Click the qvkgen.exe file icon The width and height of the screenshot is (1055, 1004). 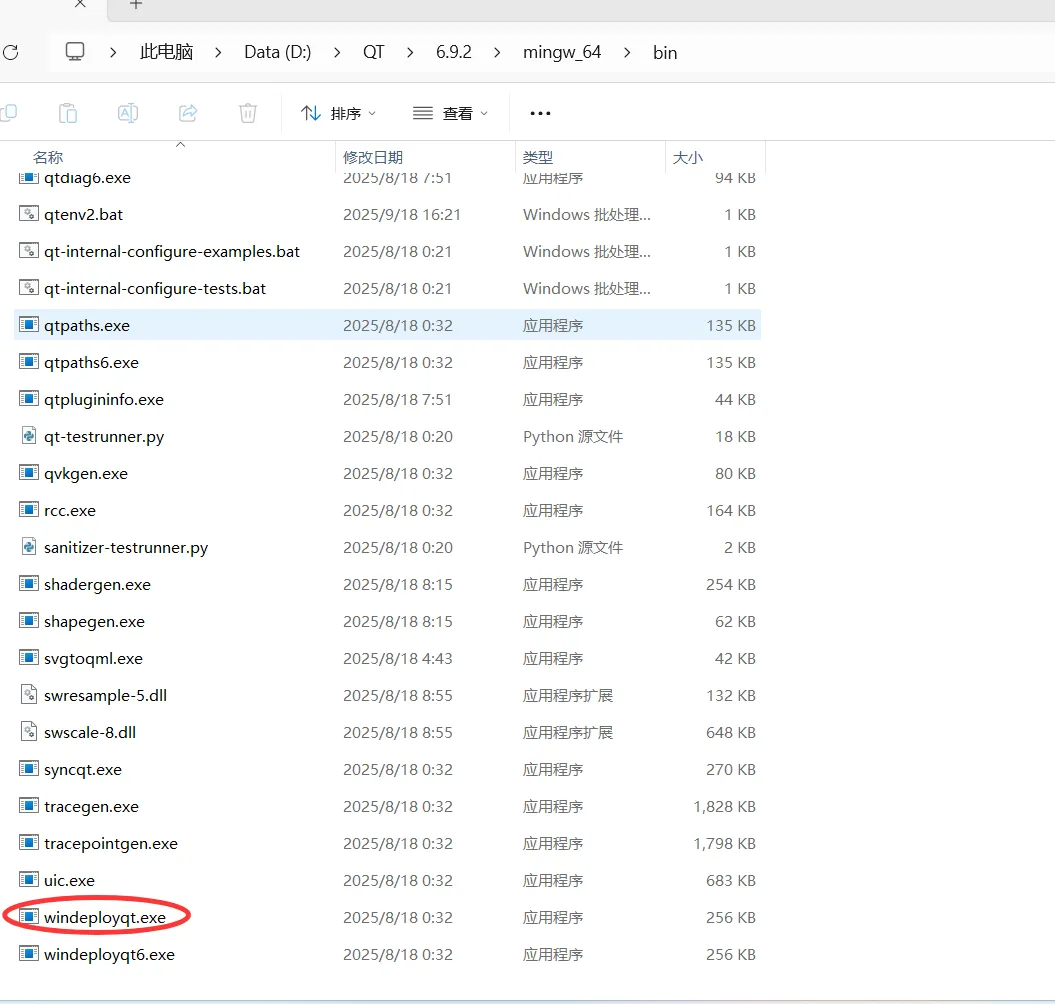click(x=28, y=473)
